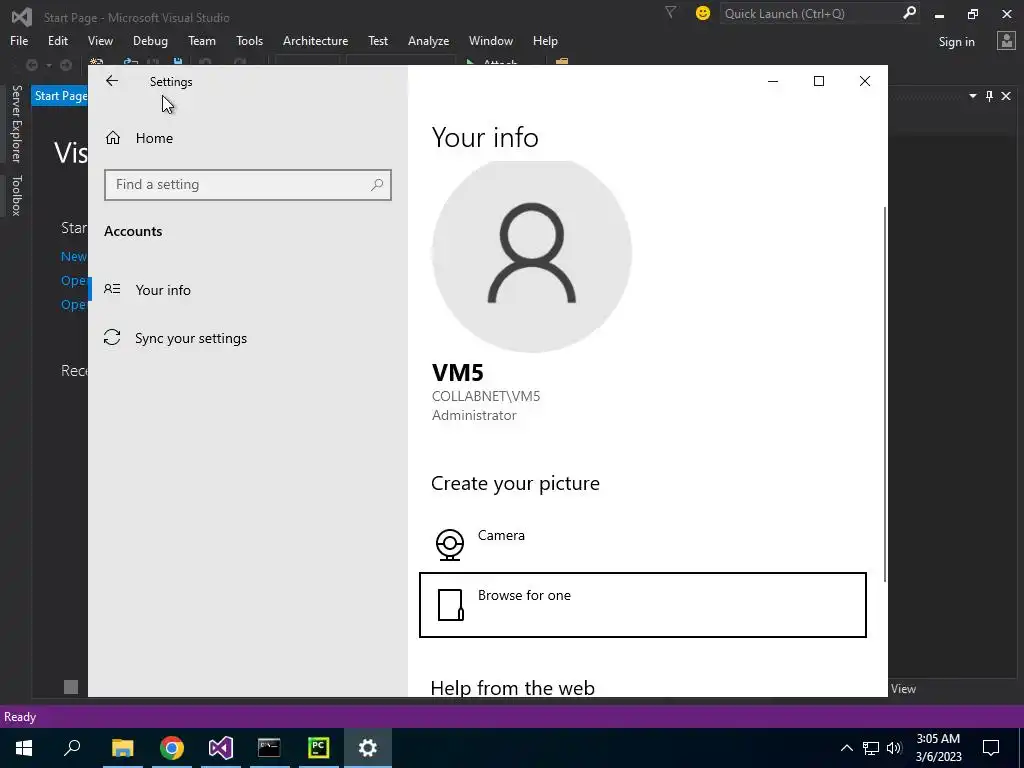Show hidden tray icons chevron

click(x=846, y=748)
